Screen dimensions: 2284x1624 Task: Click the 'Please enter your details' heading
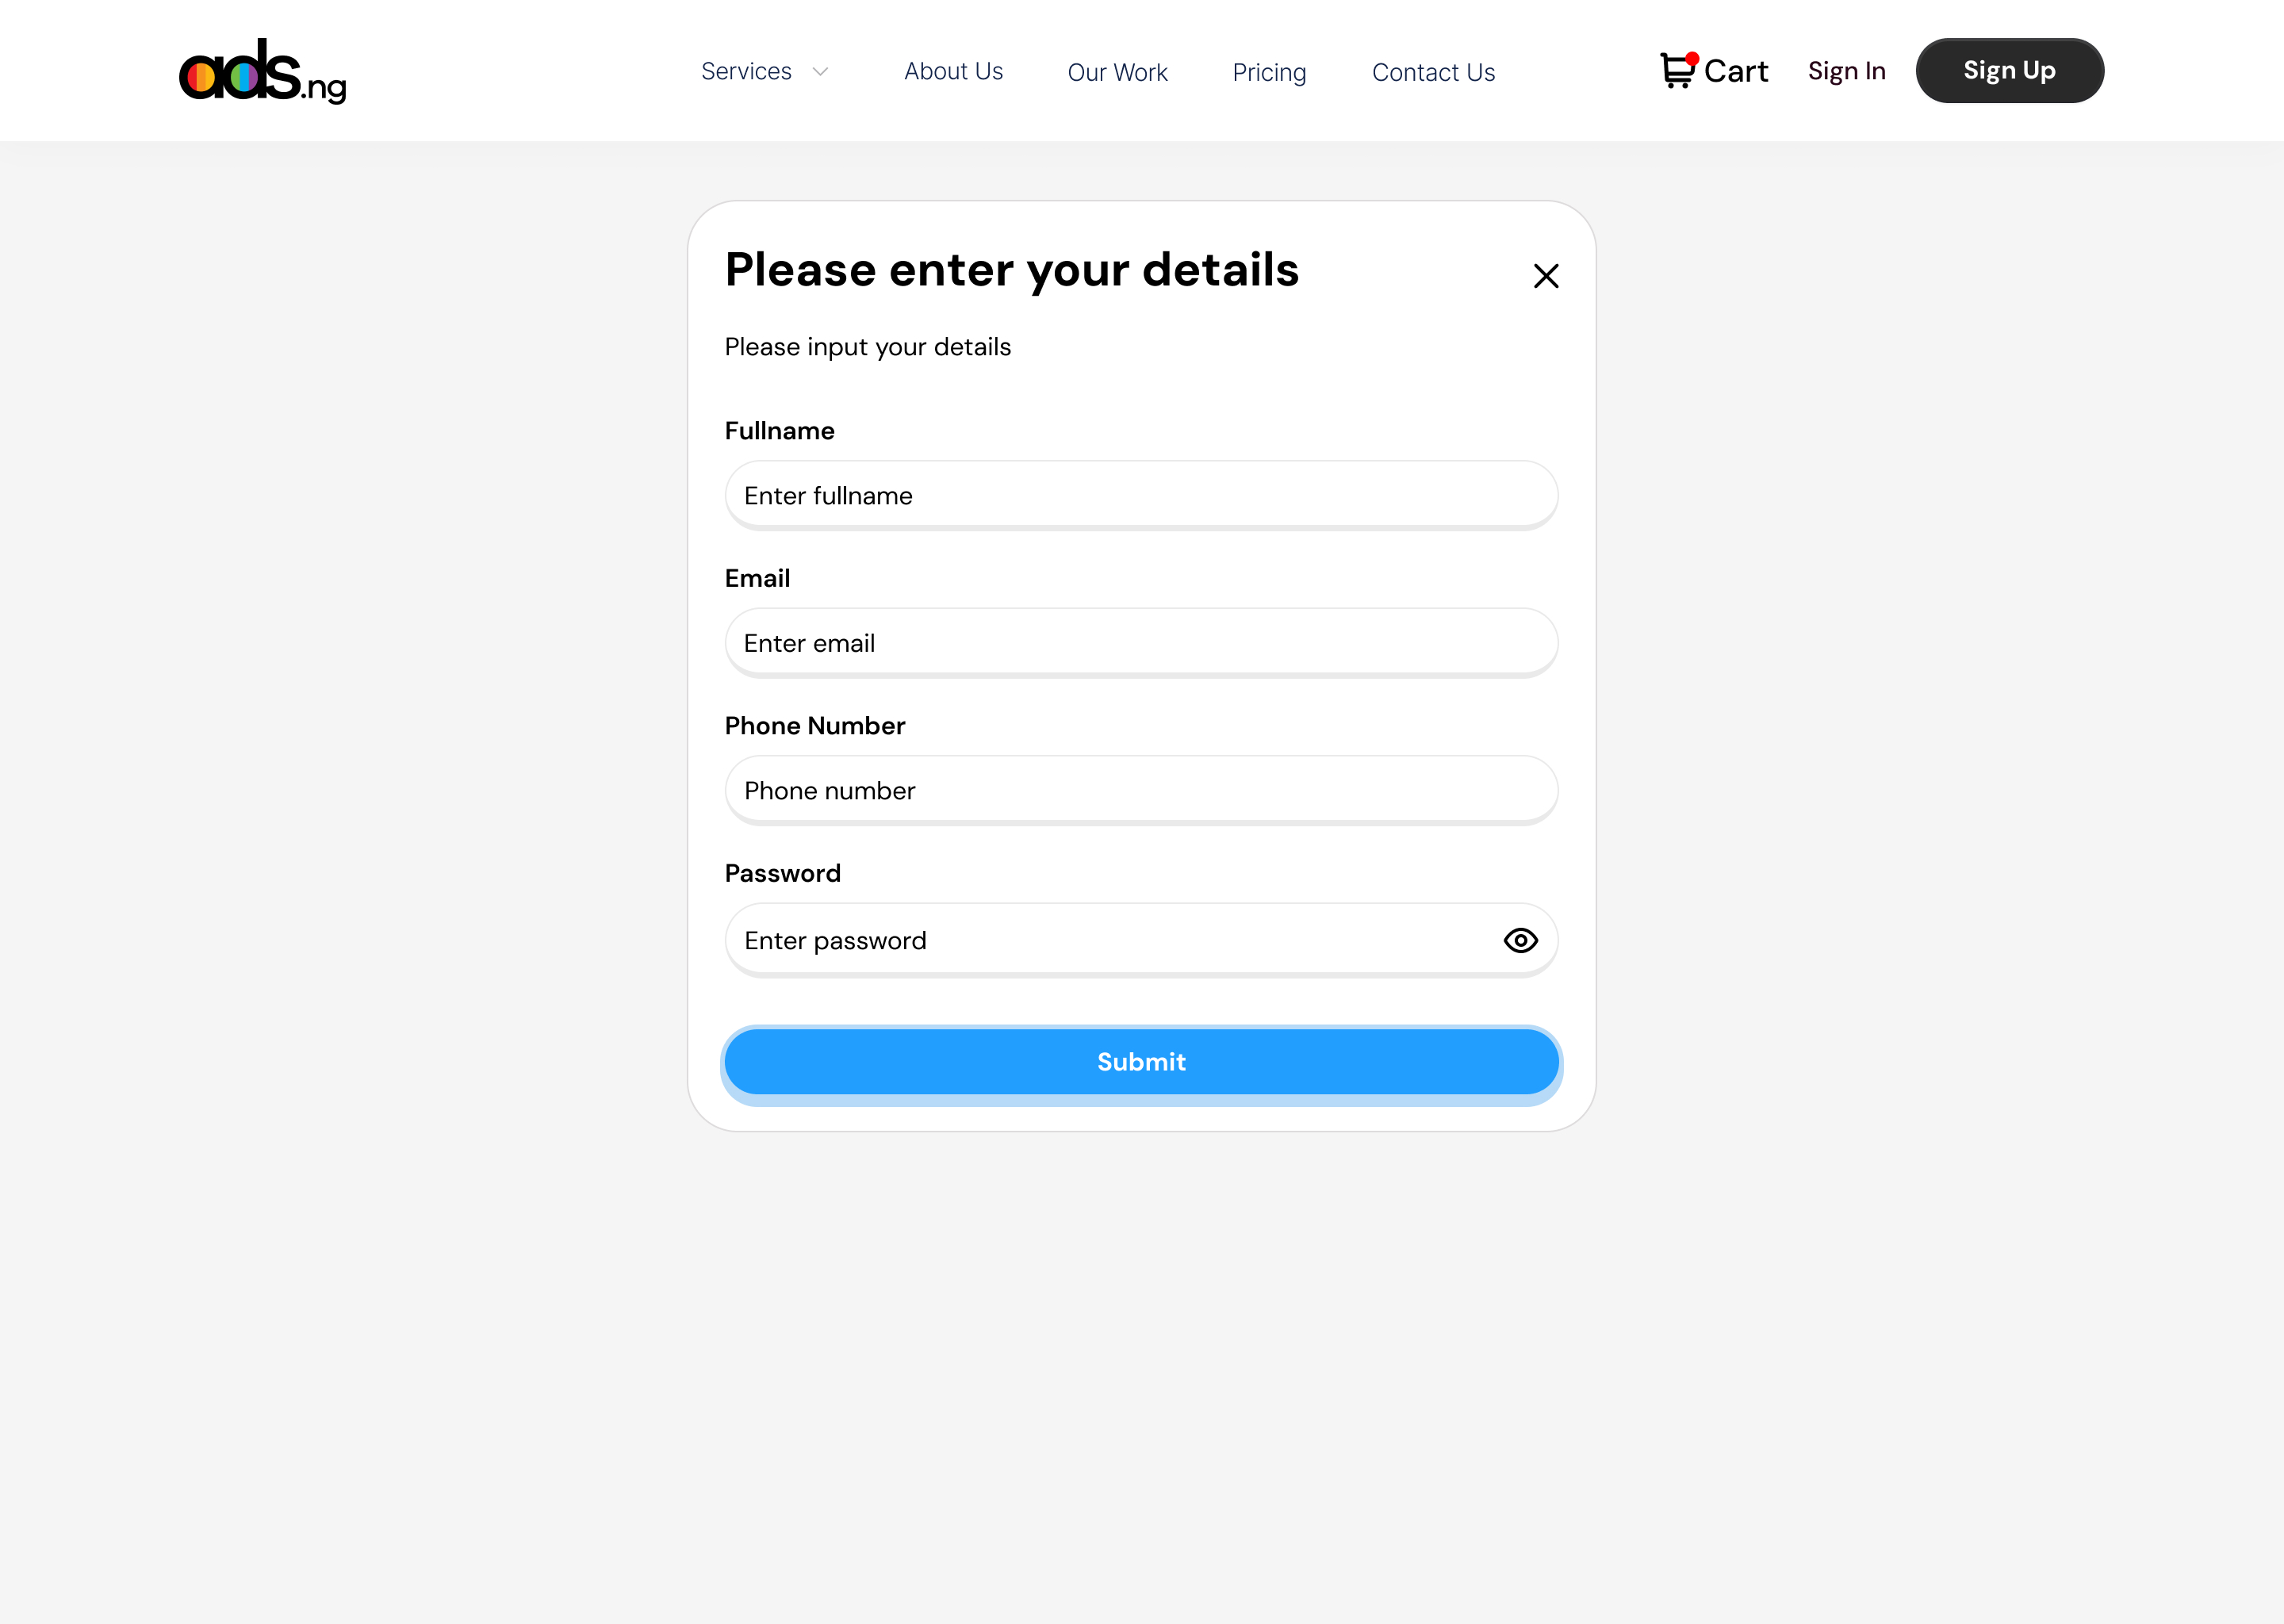[1011, 270]
